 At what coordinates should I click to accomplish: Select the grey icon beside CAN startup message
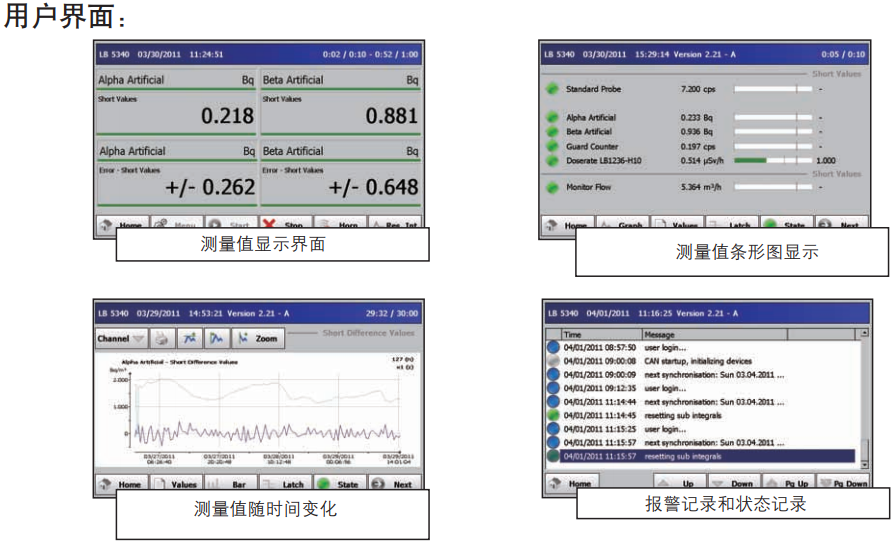(x=552, y=361)
